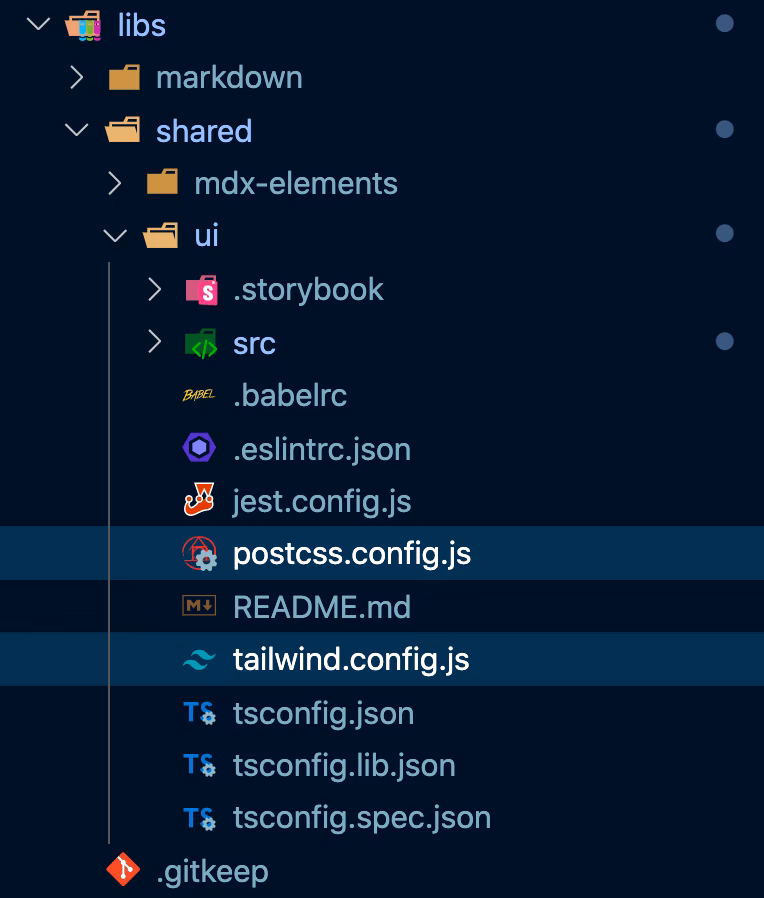Open tsconfig.lib.json in the editor
The image size is (764, 898).
[343, 766]
